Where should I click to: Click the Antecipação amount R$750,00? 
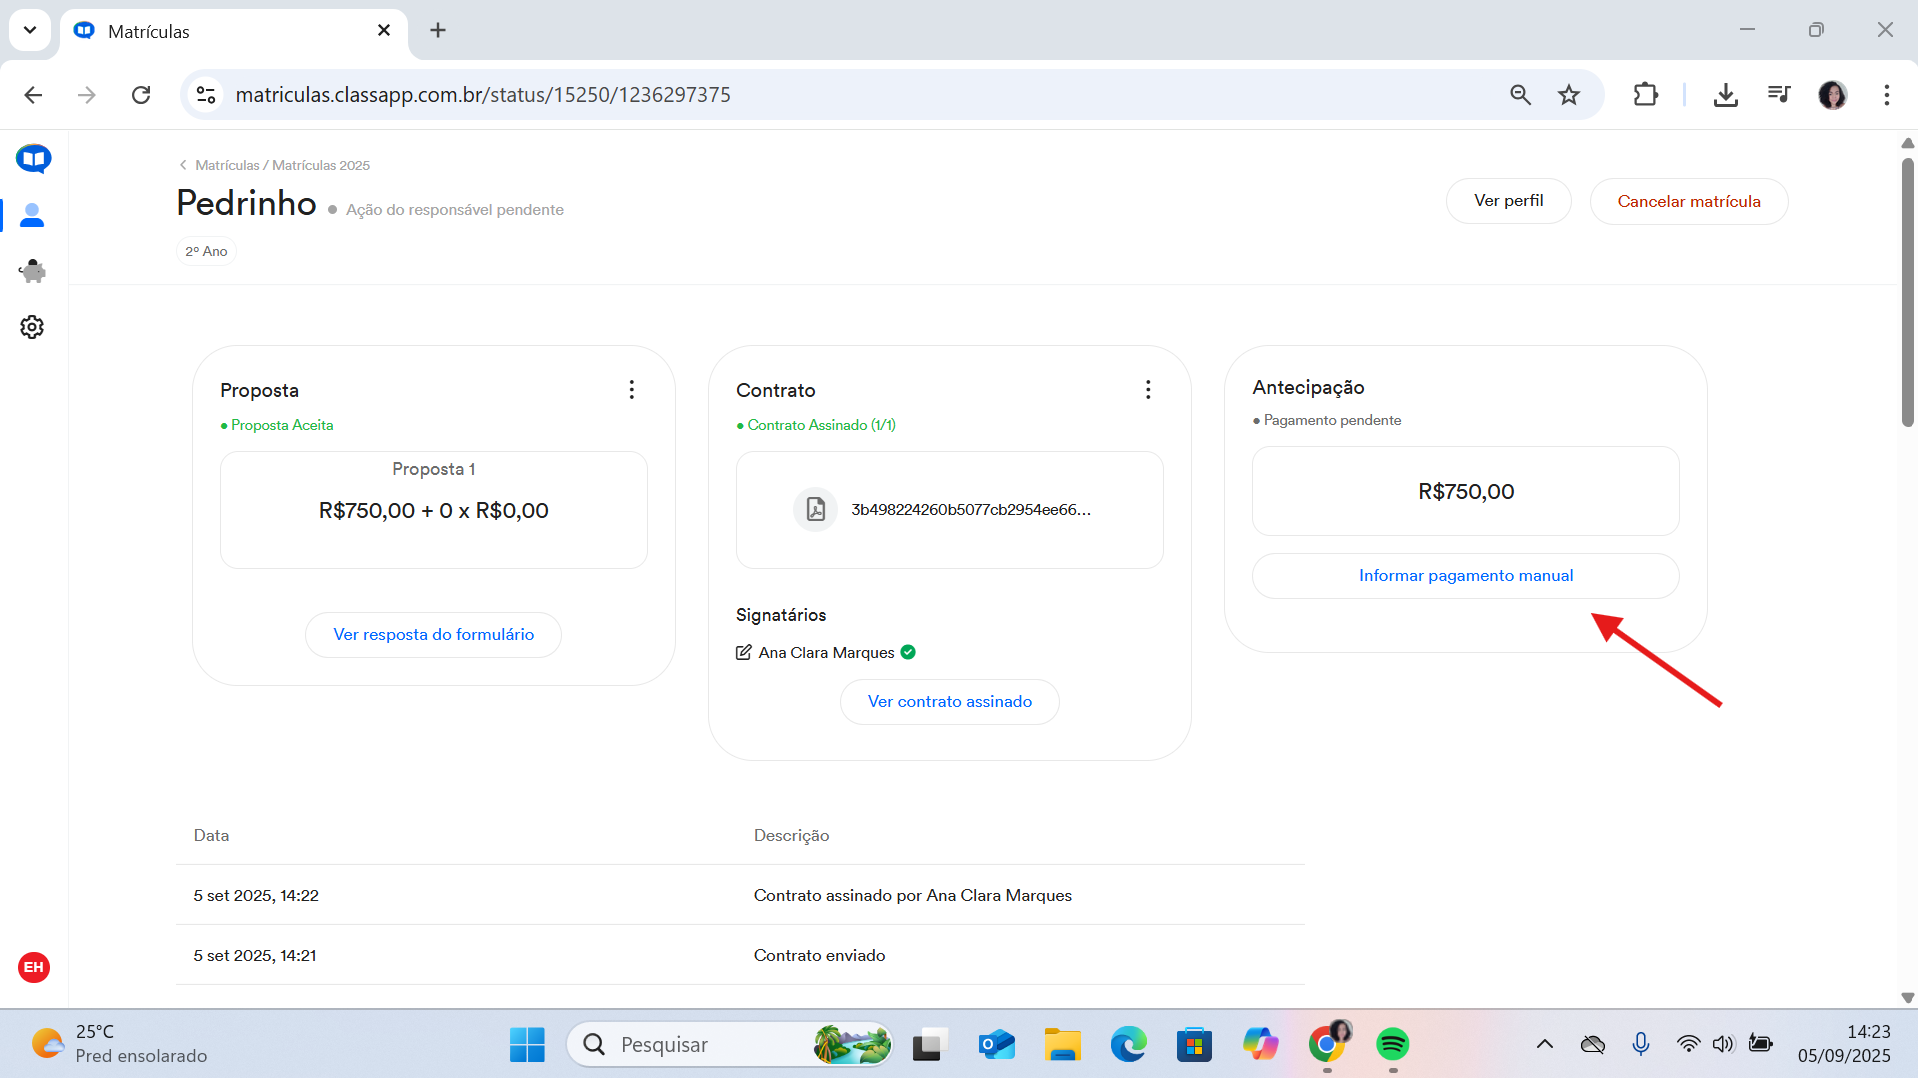click(1465, 492)
